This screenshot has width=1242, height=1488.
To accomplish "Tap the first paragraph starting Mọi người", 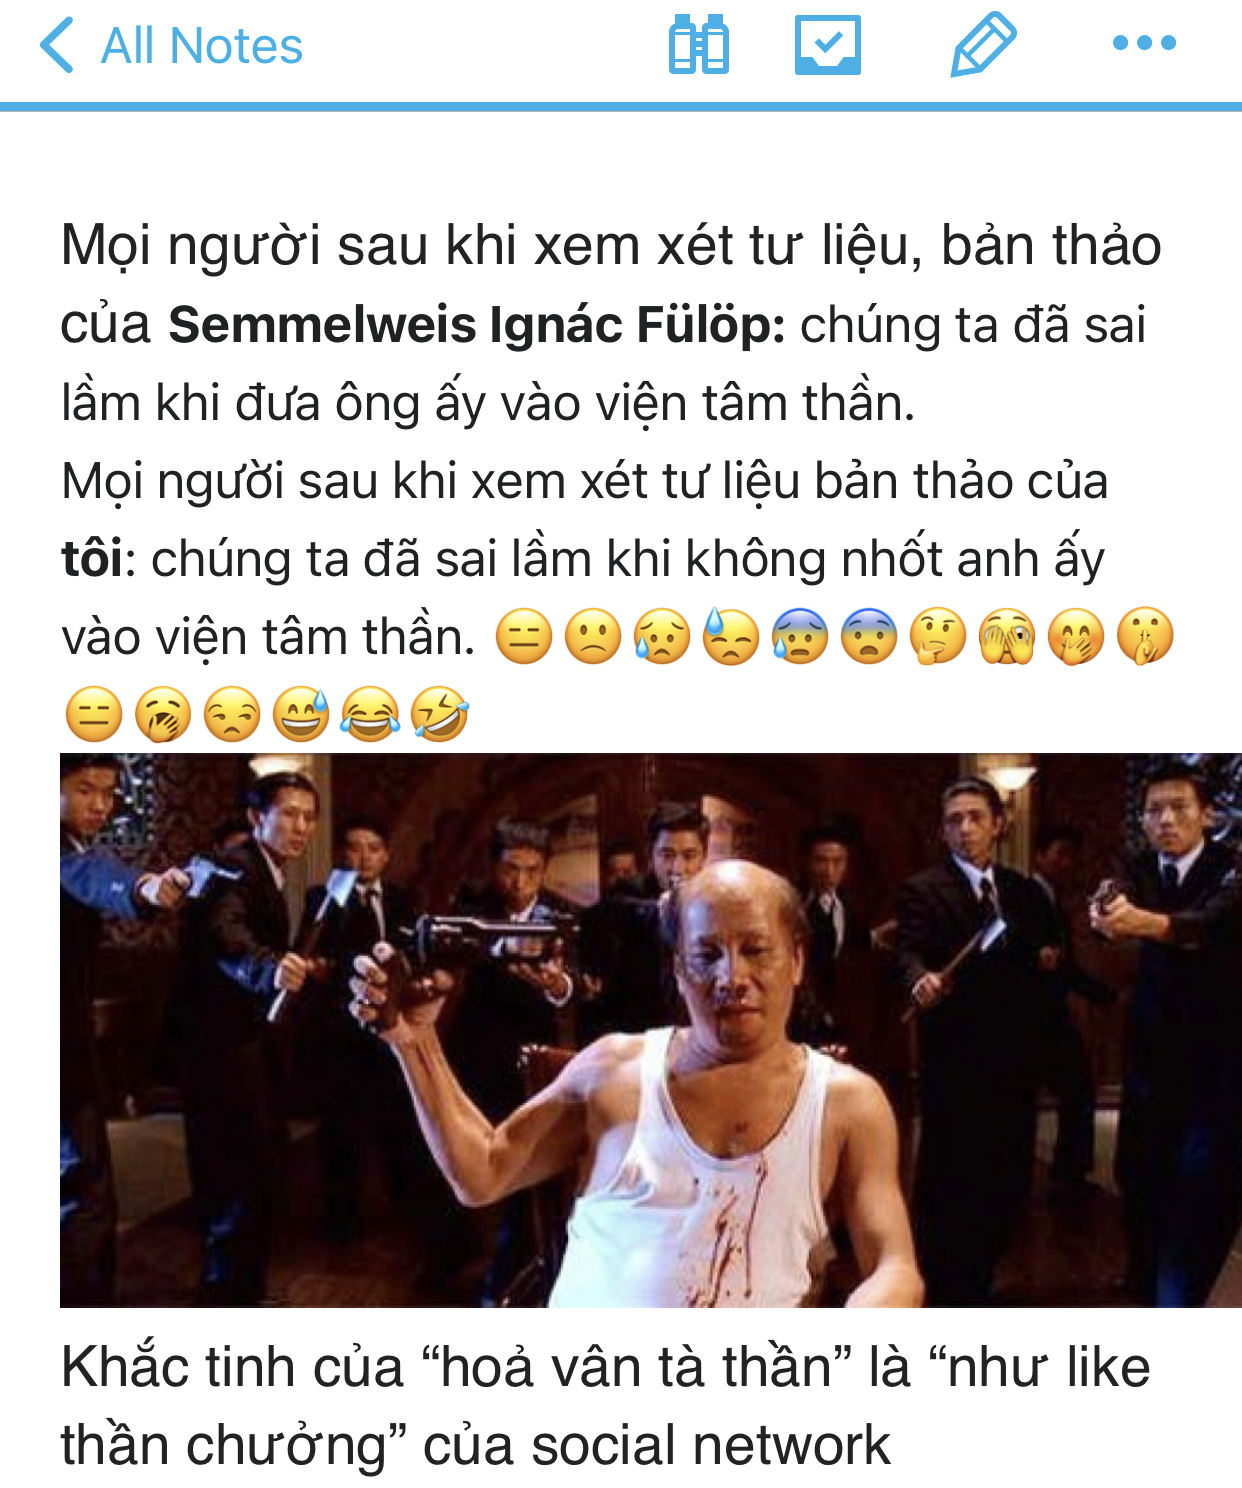I will click(x=611, y=324).
